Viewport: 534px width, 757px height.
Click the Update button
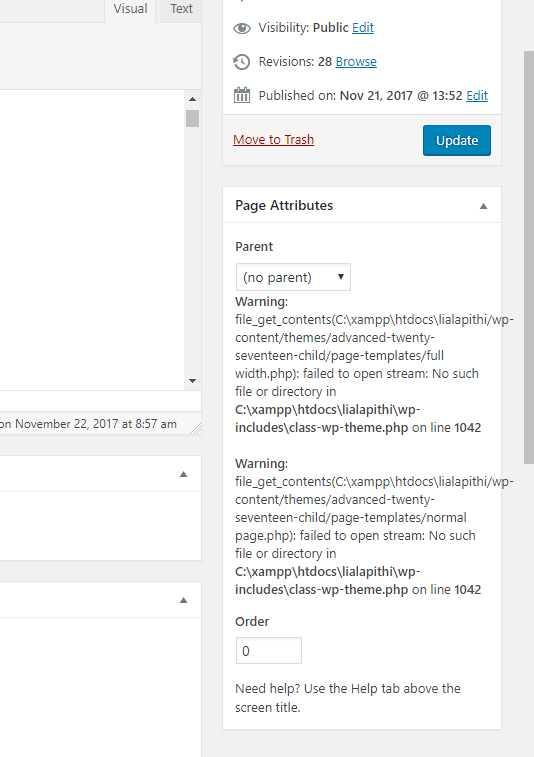click(x=457, y=140)
